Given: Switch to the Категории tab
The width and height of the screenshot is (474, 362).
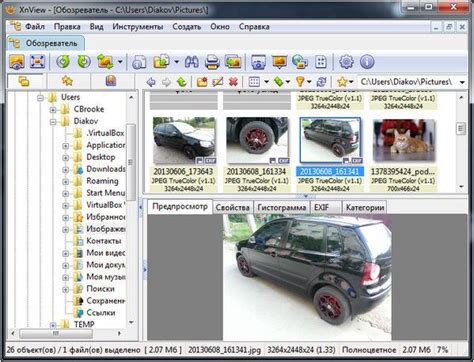Looking at the screenshot, I should point(365,207).
